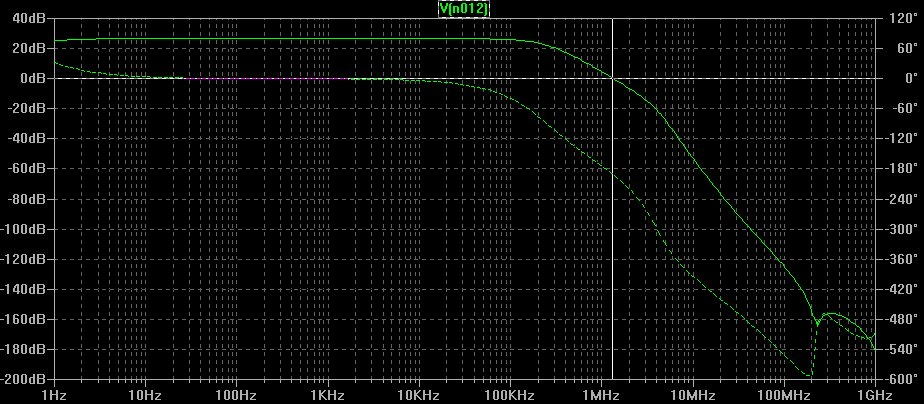
Task: Click the 40dB left axis label
Action: (x=31, y=18)
